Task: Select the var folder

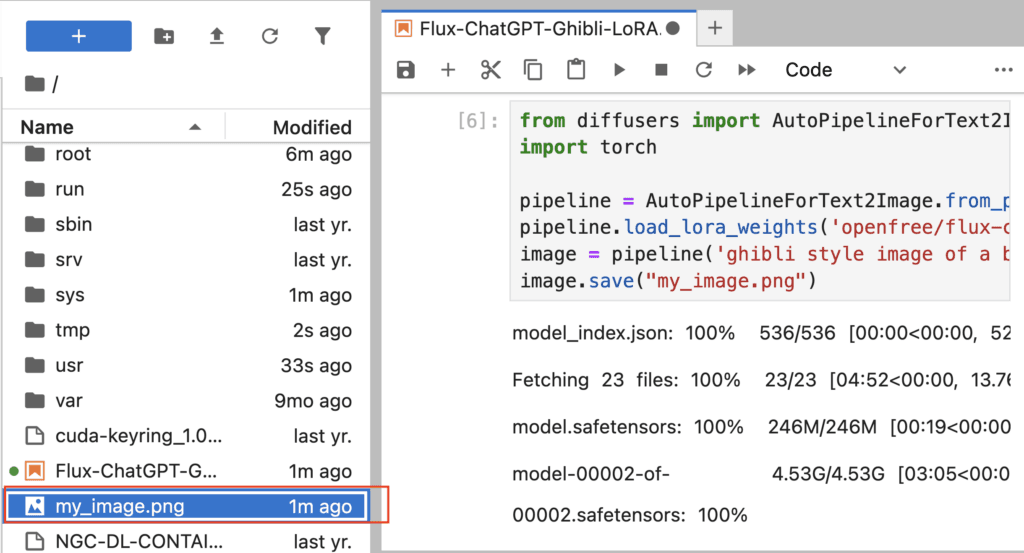Action: (x=187, y=401)
